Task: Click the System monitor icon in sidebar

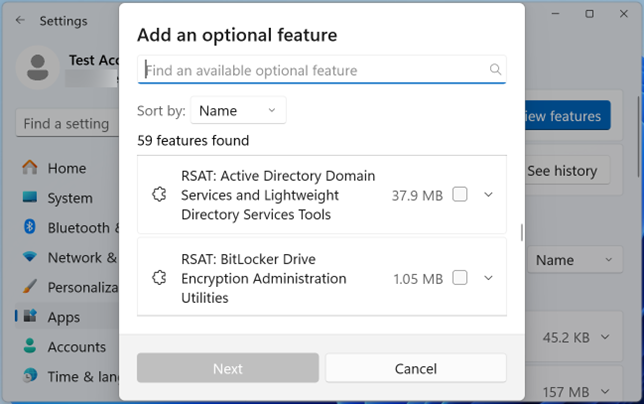Action: point(30,198)
